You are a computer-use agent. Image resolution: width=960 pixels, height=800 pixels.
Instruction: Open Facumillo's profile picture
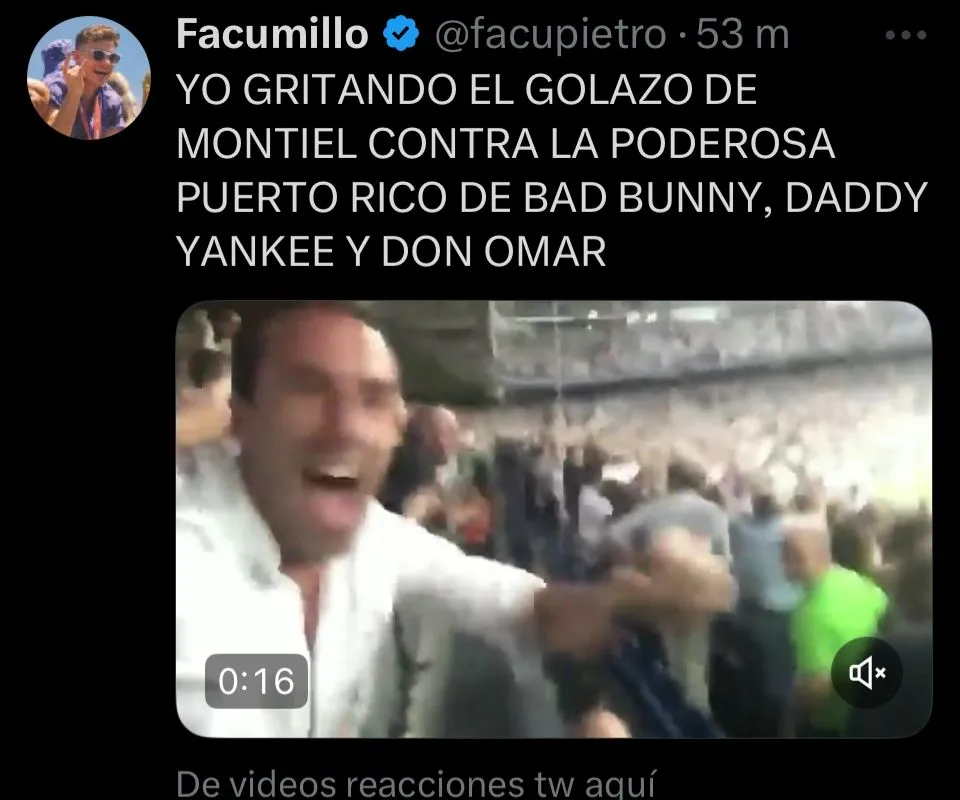89,78
